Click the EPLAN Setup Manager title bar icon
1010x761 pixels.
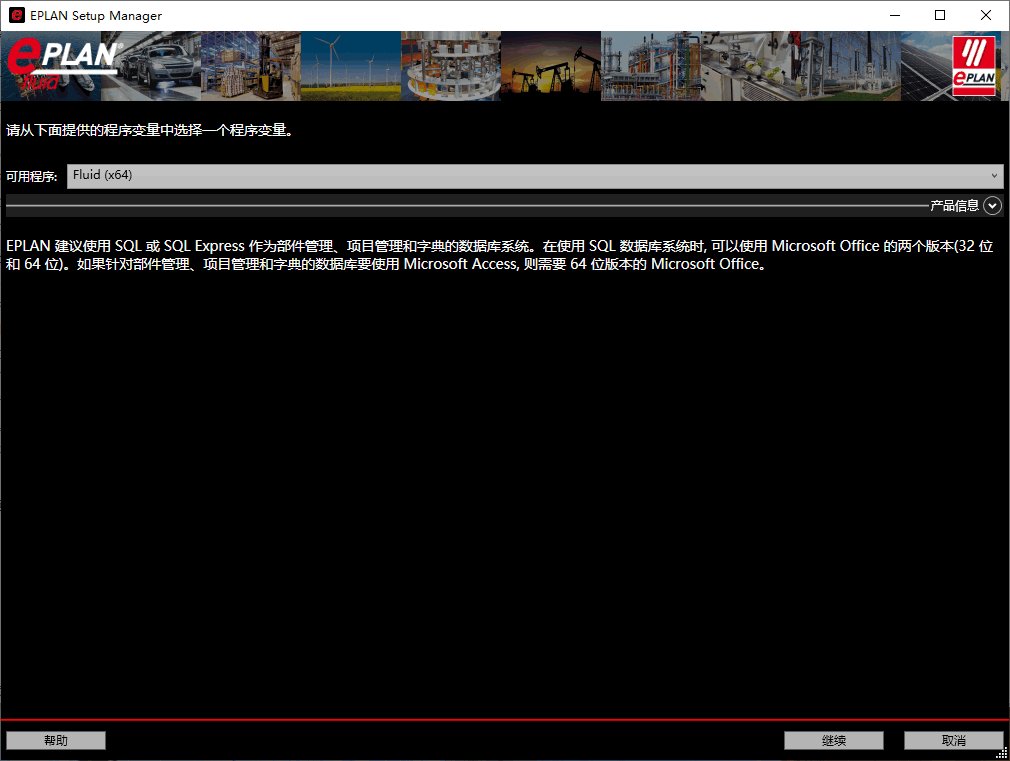point(17,15)
